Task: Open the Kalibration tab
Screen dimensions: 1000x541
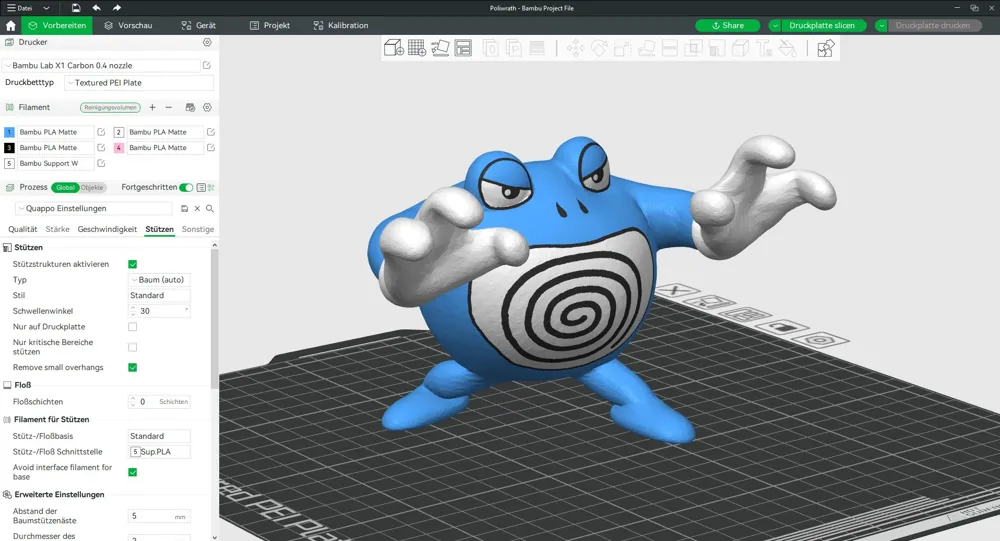Action: tap(341, 26)
